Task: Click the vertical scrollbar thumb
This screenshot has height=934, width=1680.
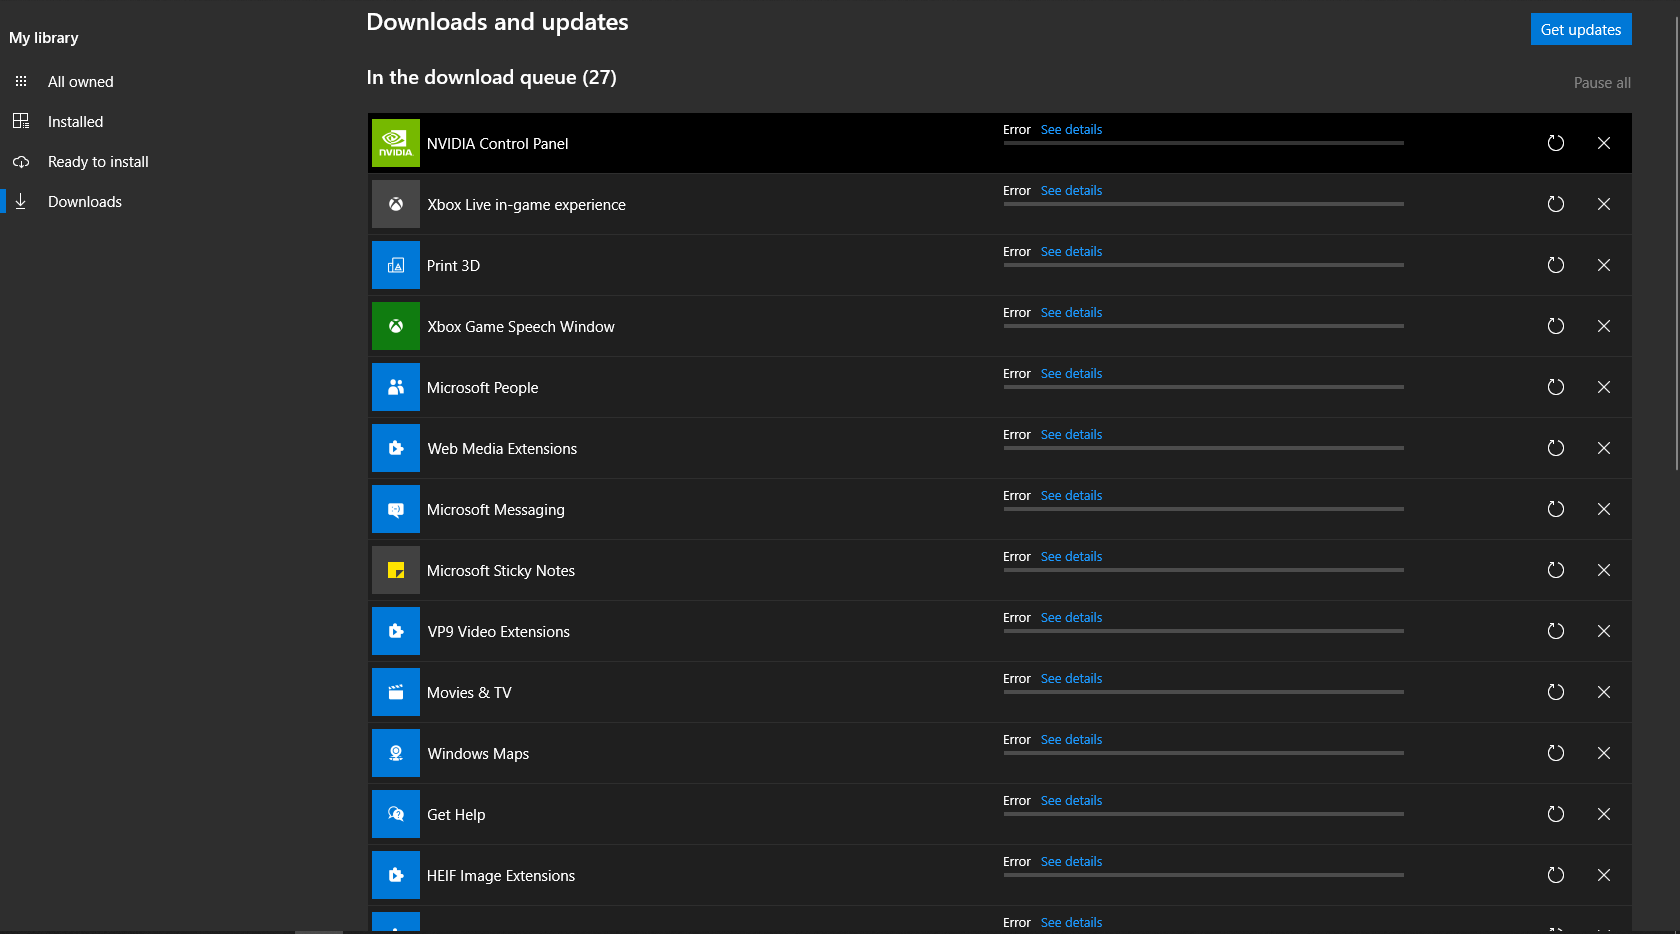Action: [1677, 243]
